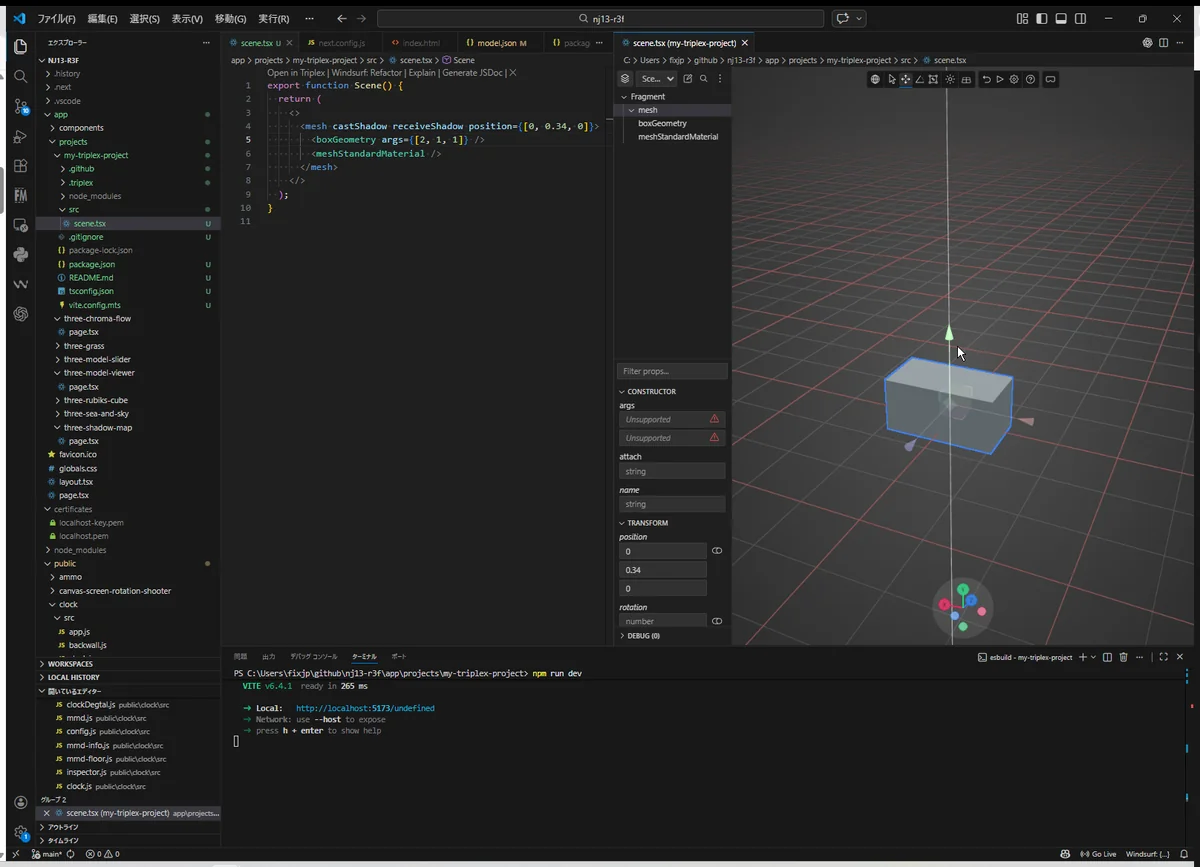Open the 編集(E) menu

101,19
